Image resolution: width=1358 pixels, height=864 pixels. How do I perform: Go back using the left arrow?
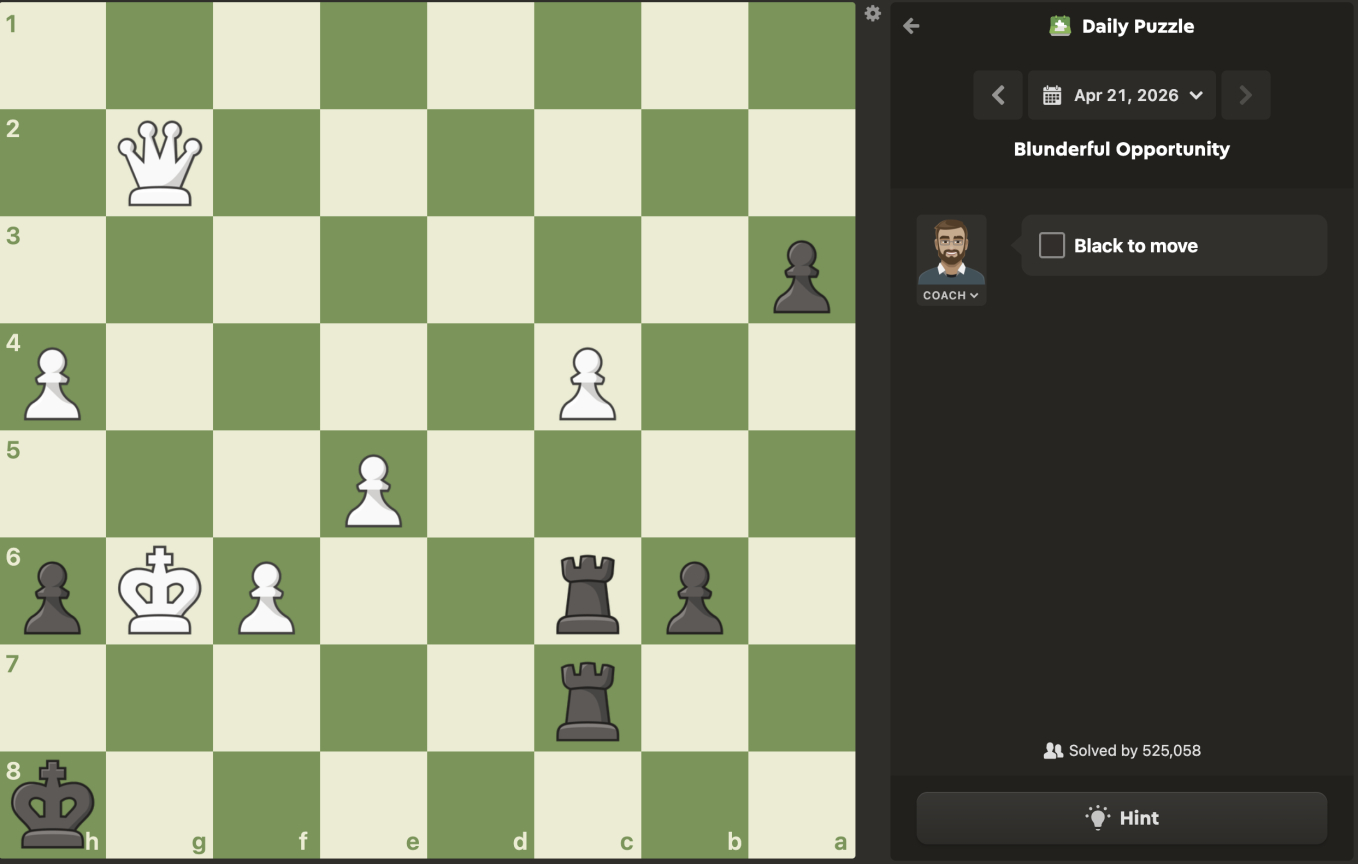tap(911, 26)
